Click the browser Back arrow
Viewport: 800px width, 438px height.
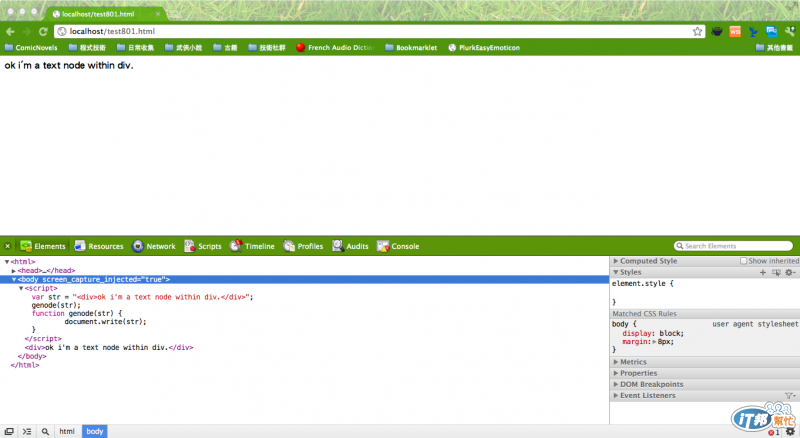(x=10, y=32)
